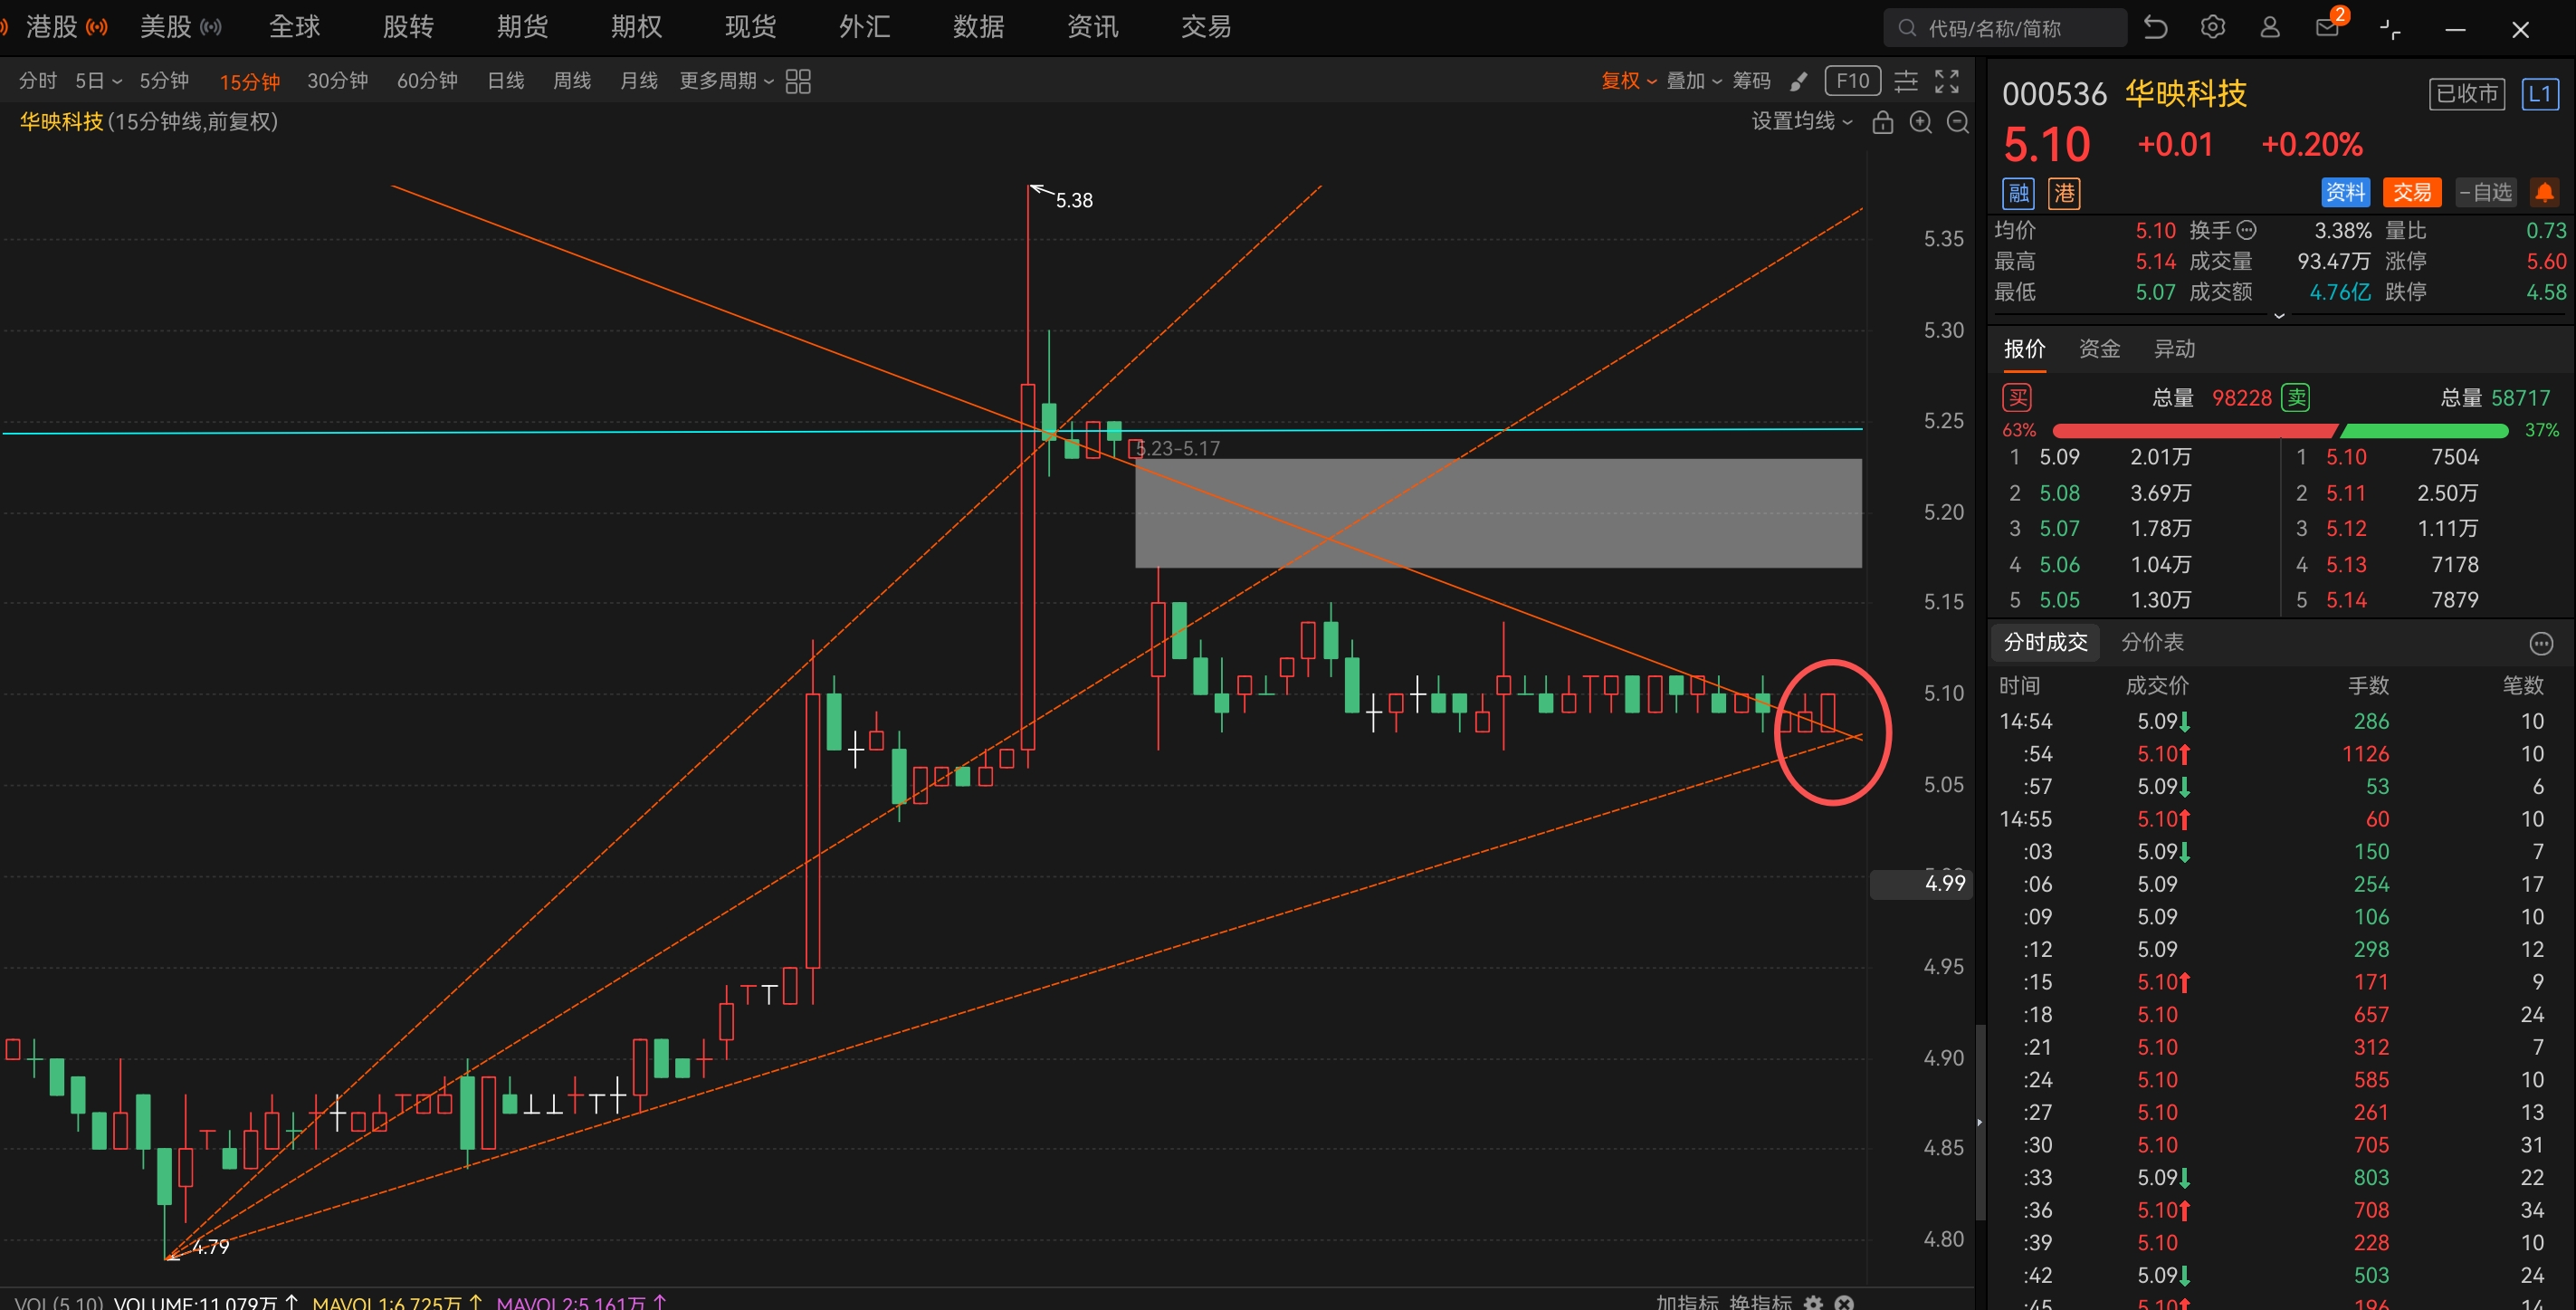
Task: Click the F10 button
Action: pyautogui.click(x=1852, y=81)
